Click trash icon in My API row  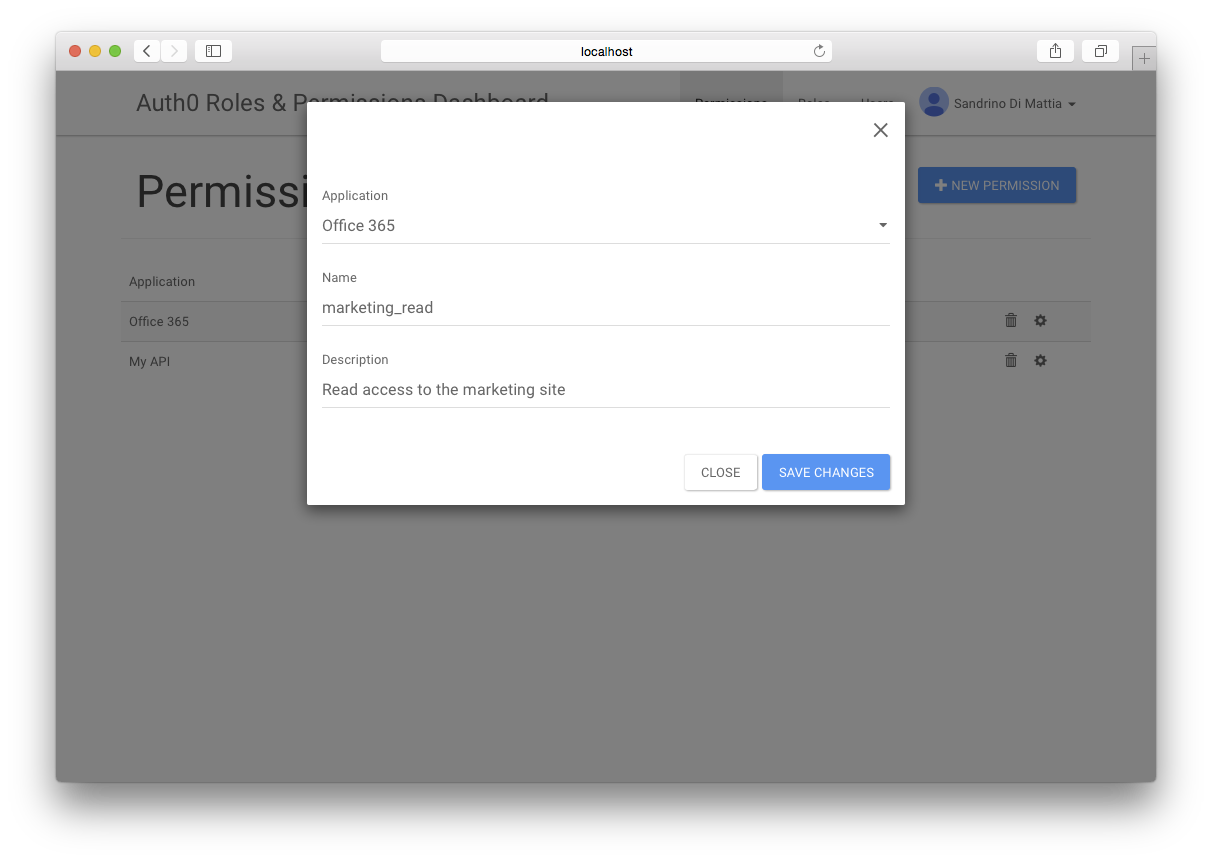[x=1011, y=360]
